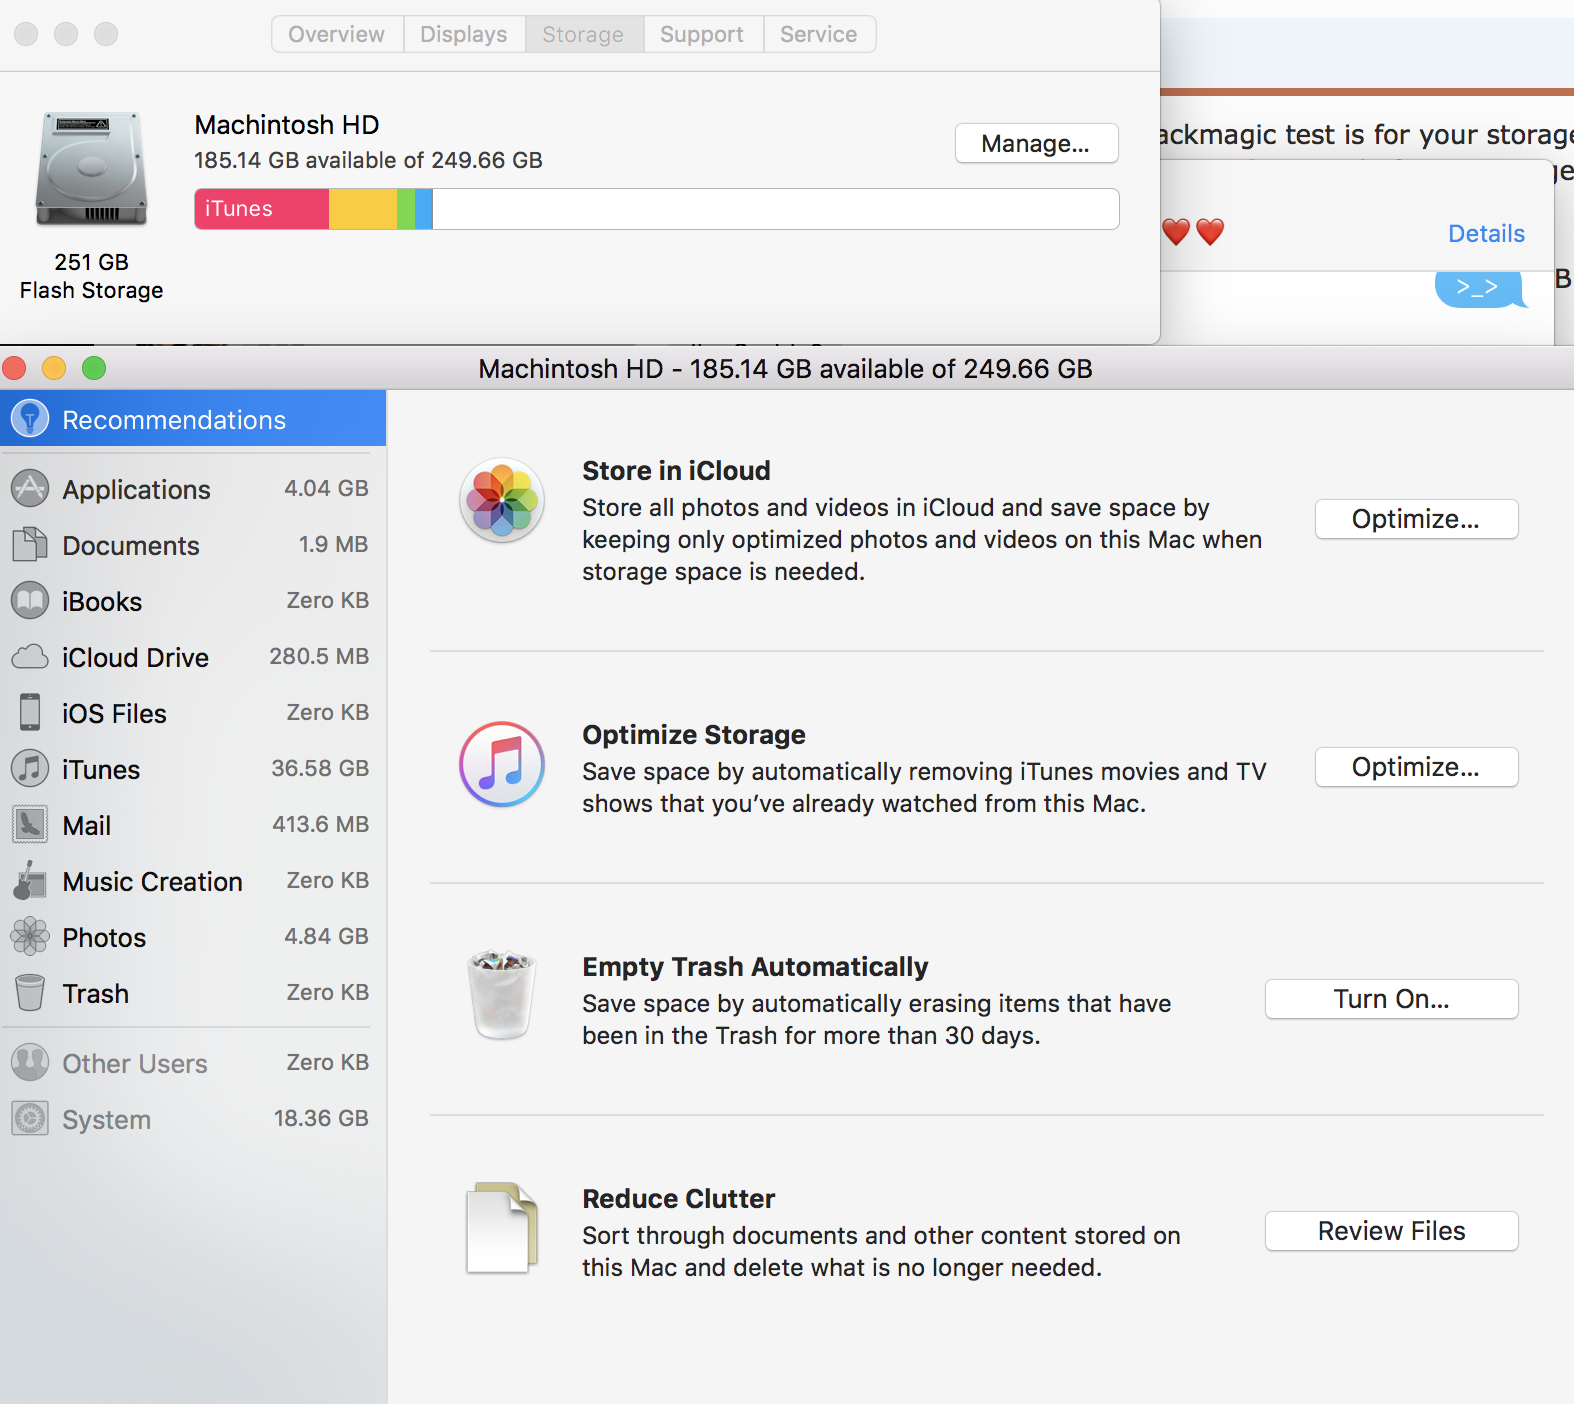This screenshot has width=1574, height=1404.
Task: Click the green segment of the storage bar
Action: [406, 209]
